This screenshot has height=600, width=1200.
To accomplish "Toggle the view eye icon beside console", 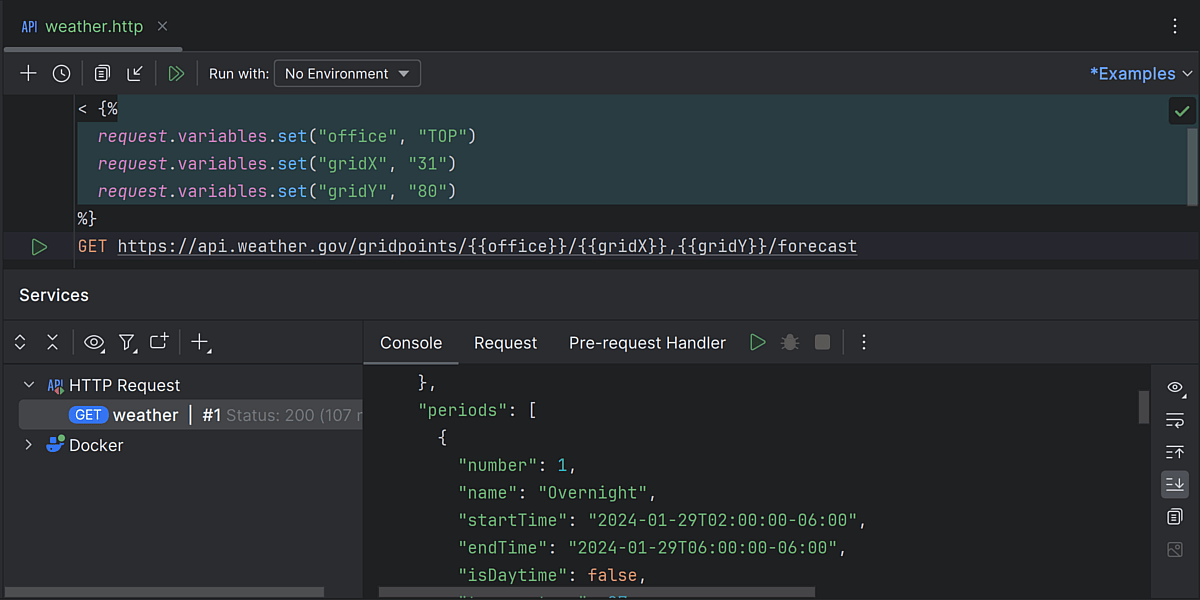I will point(1175,388).
